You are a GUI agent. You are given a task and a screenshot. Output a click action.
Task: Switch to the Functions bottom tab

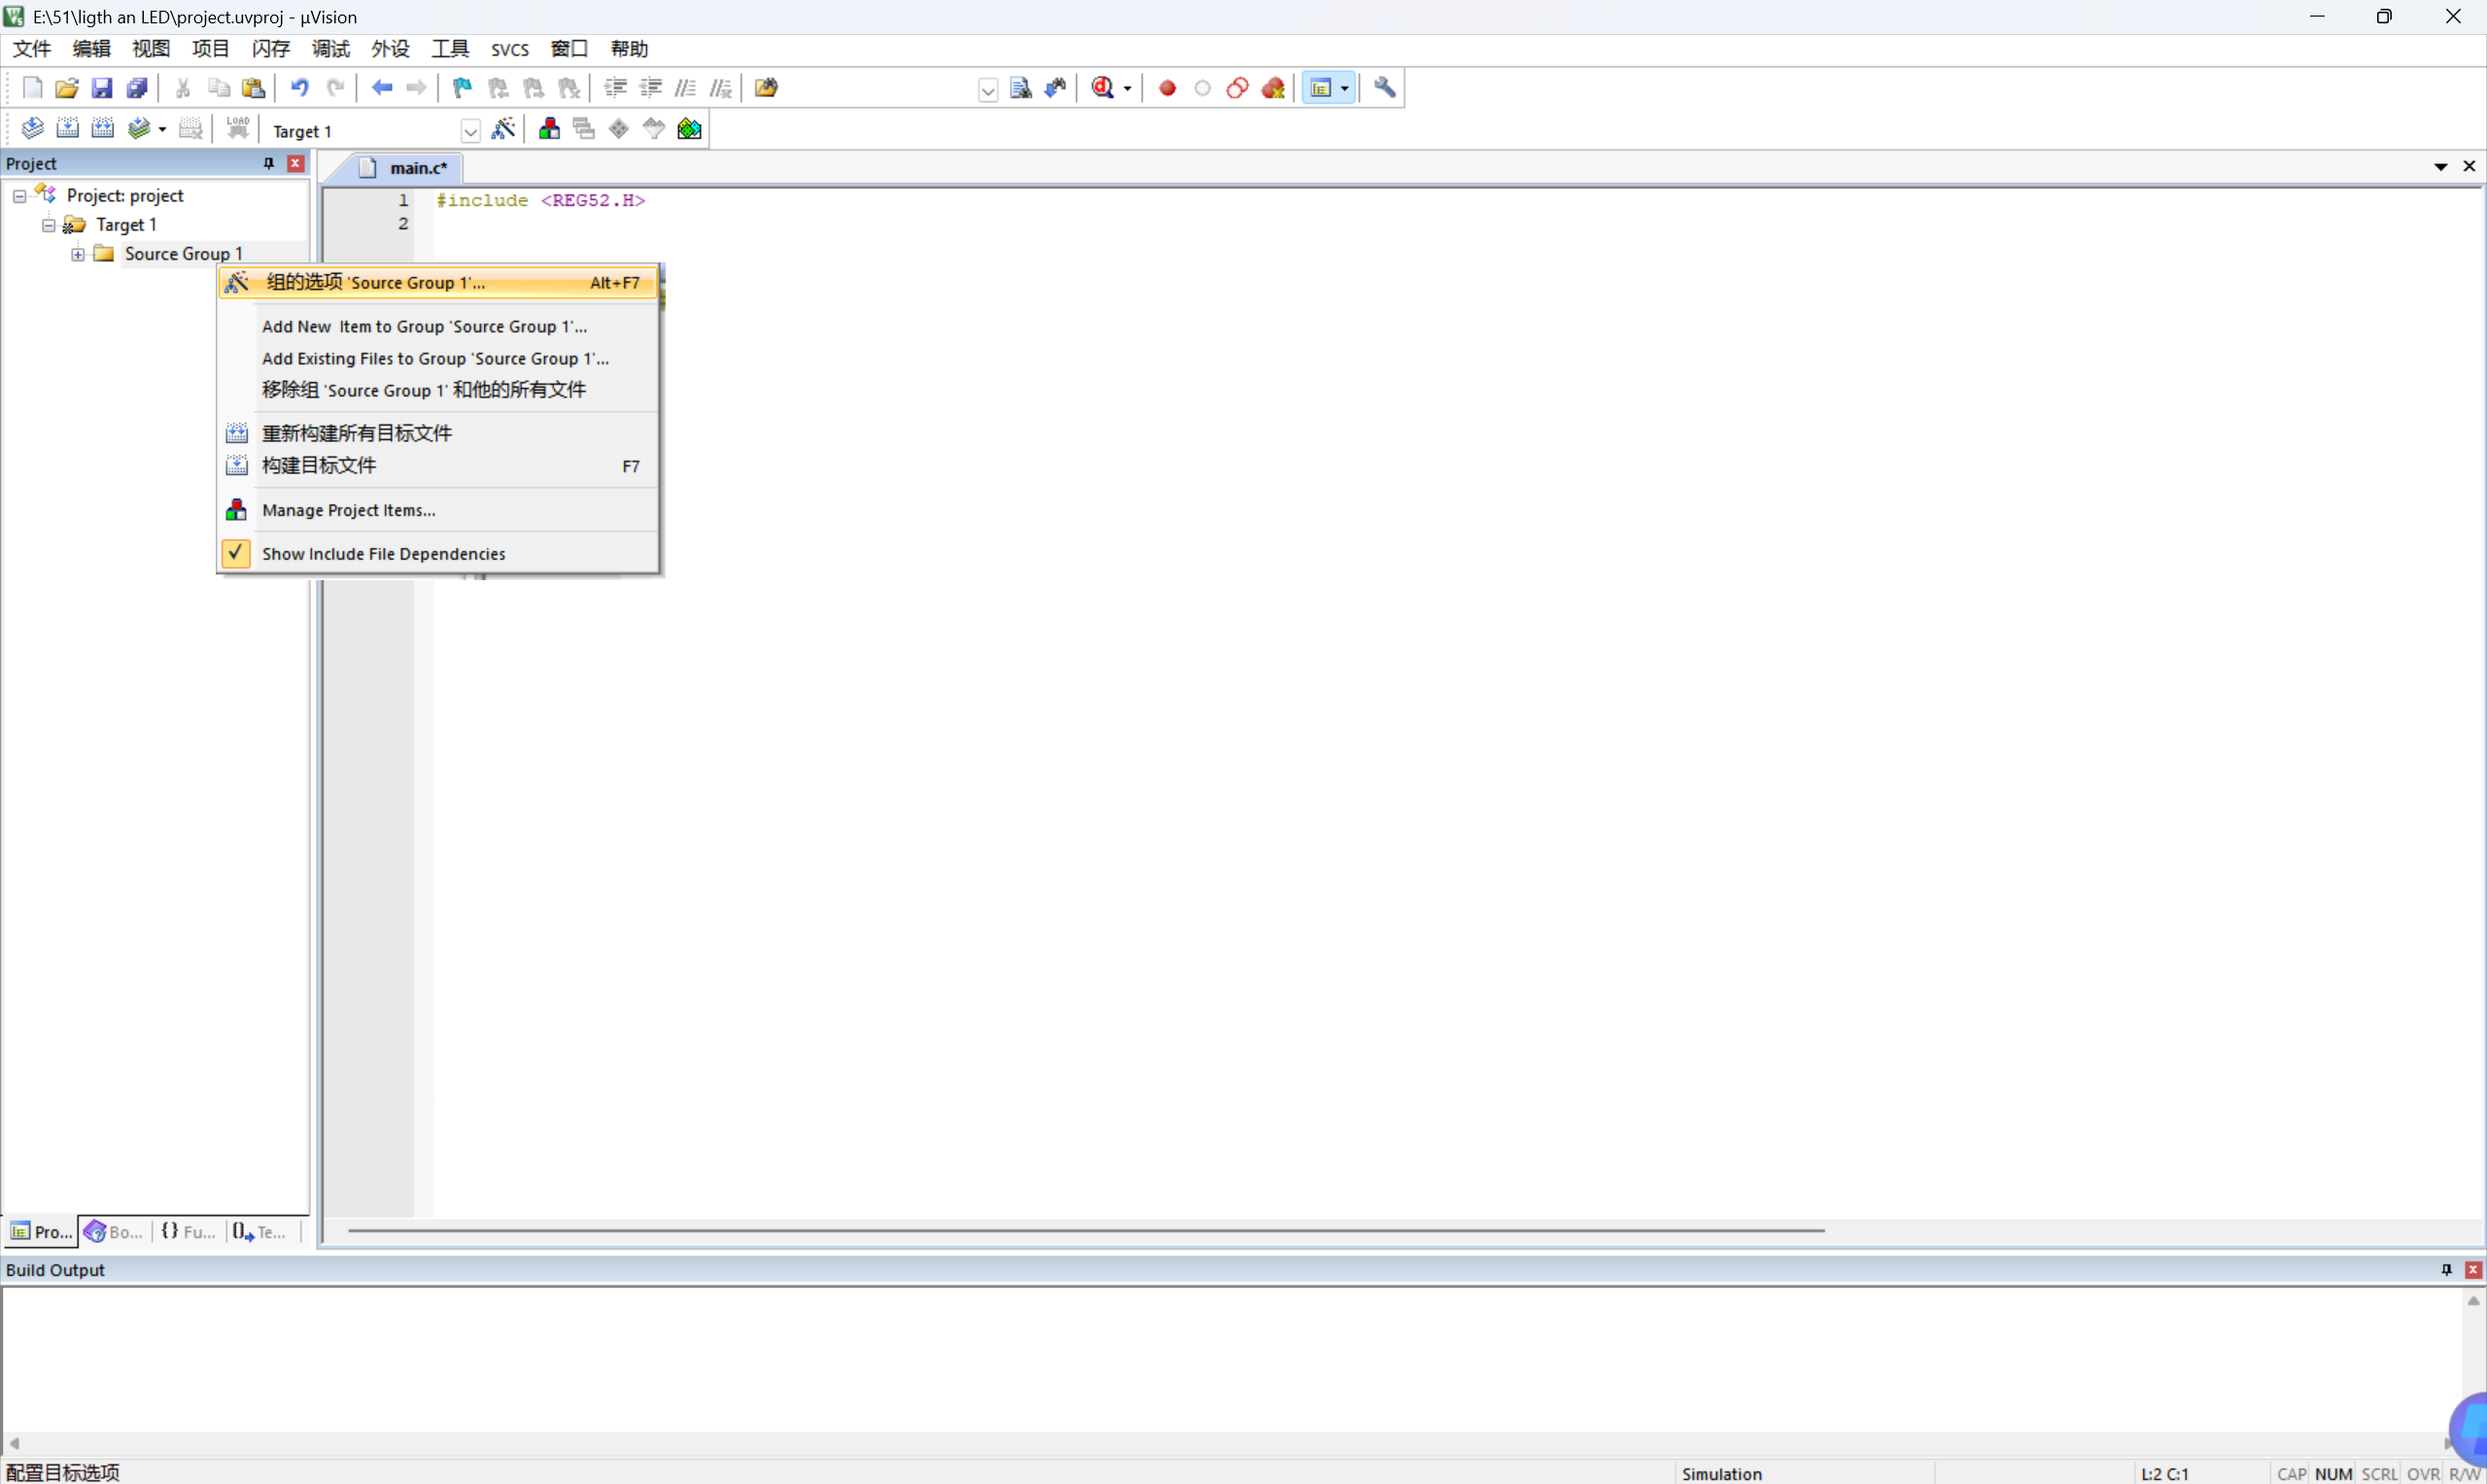(189, 1231)
